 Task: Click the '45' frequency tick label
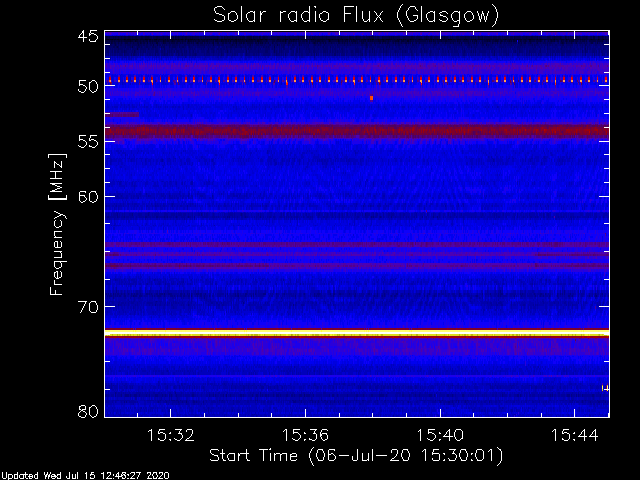pyautogui.click(x=88, y=37)
